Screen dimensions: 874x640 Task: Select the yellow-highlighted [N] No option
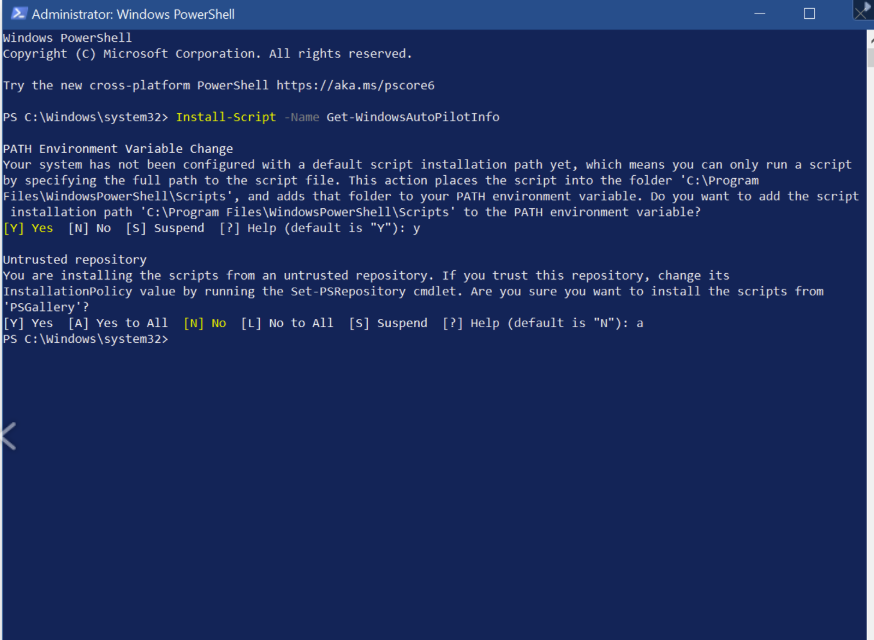[205, 323]
